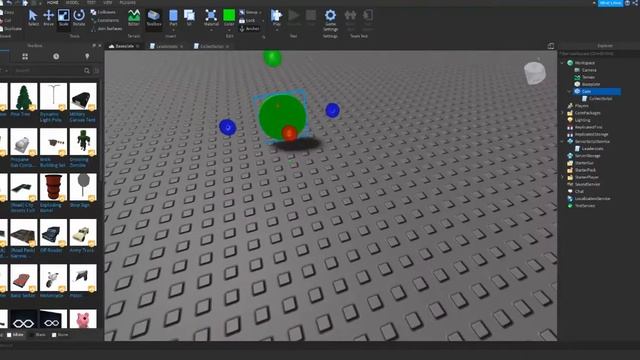Expand the CorePackages node

click(x=562, y=113)
